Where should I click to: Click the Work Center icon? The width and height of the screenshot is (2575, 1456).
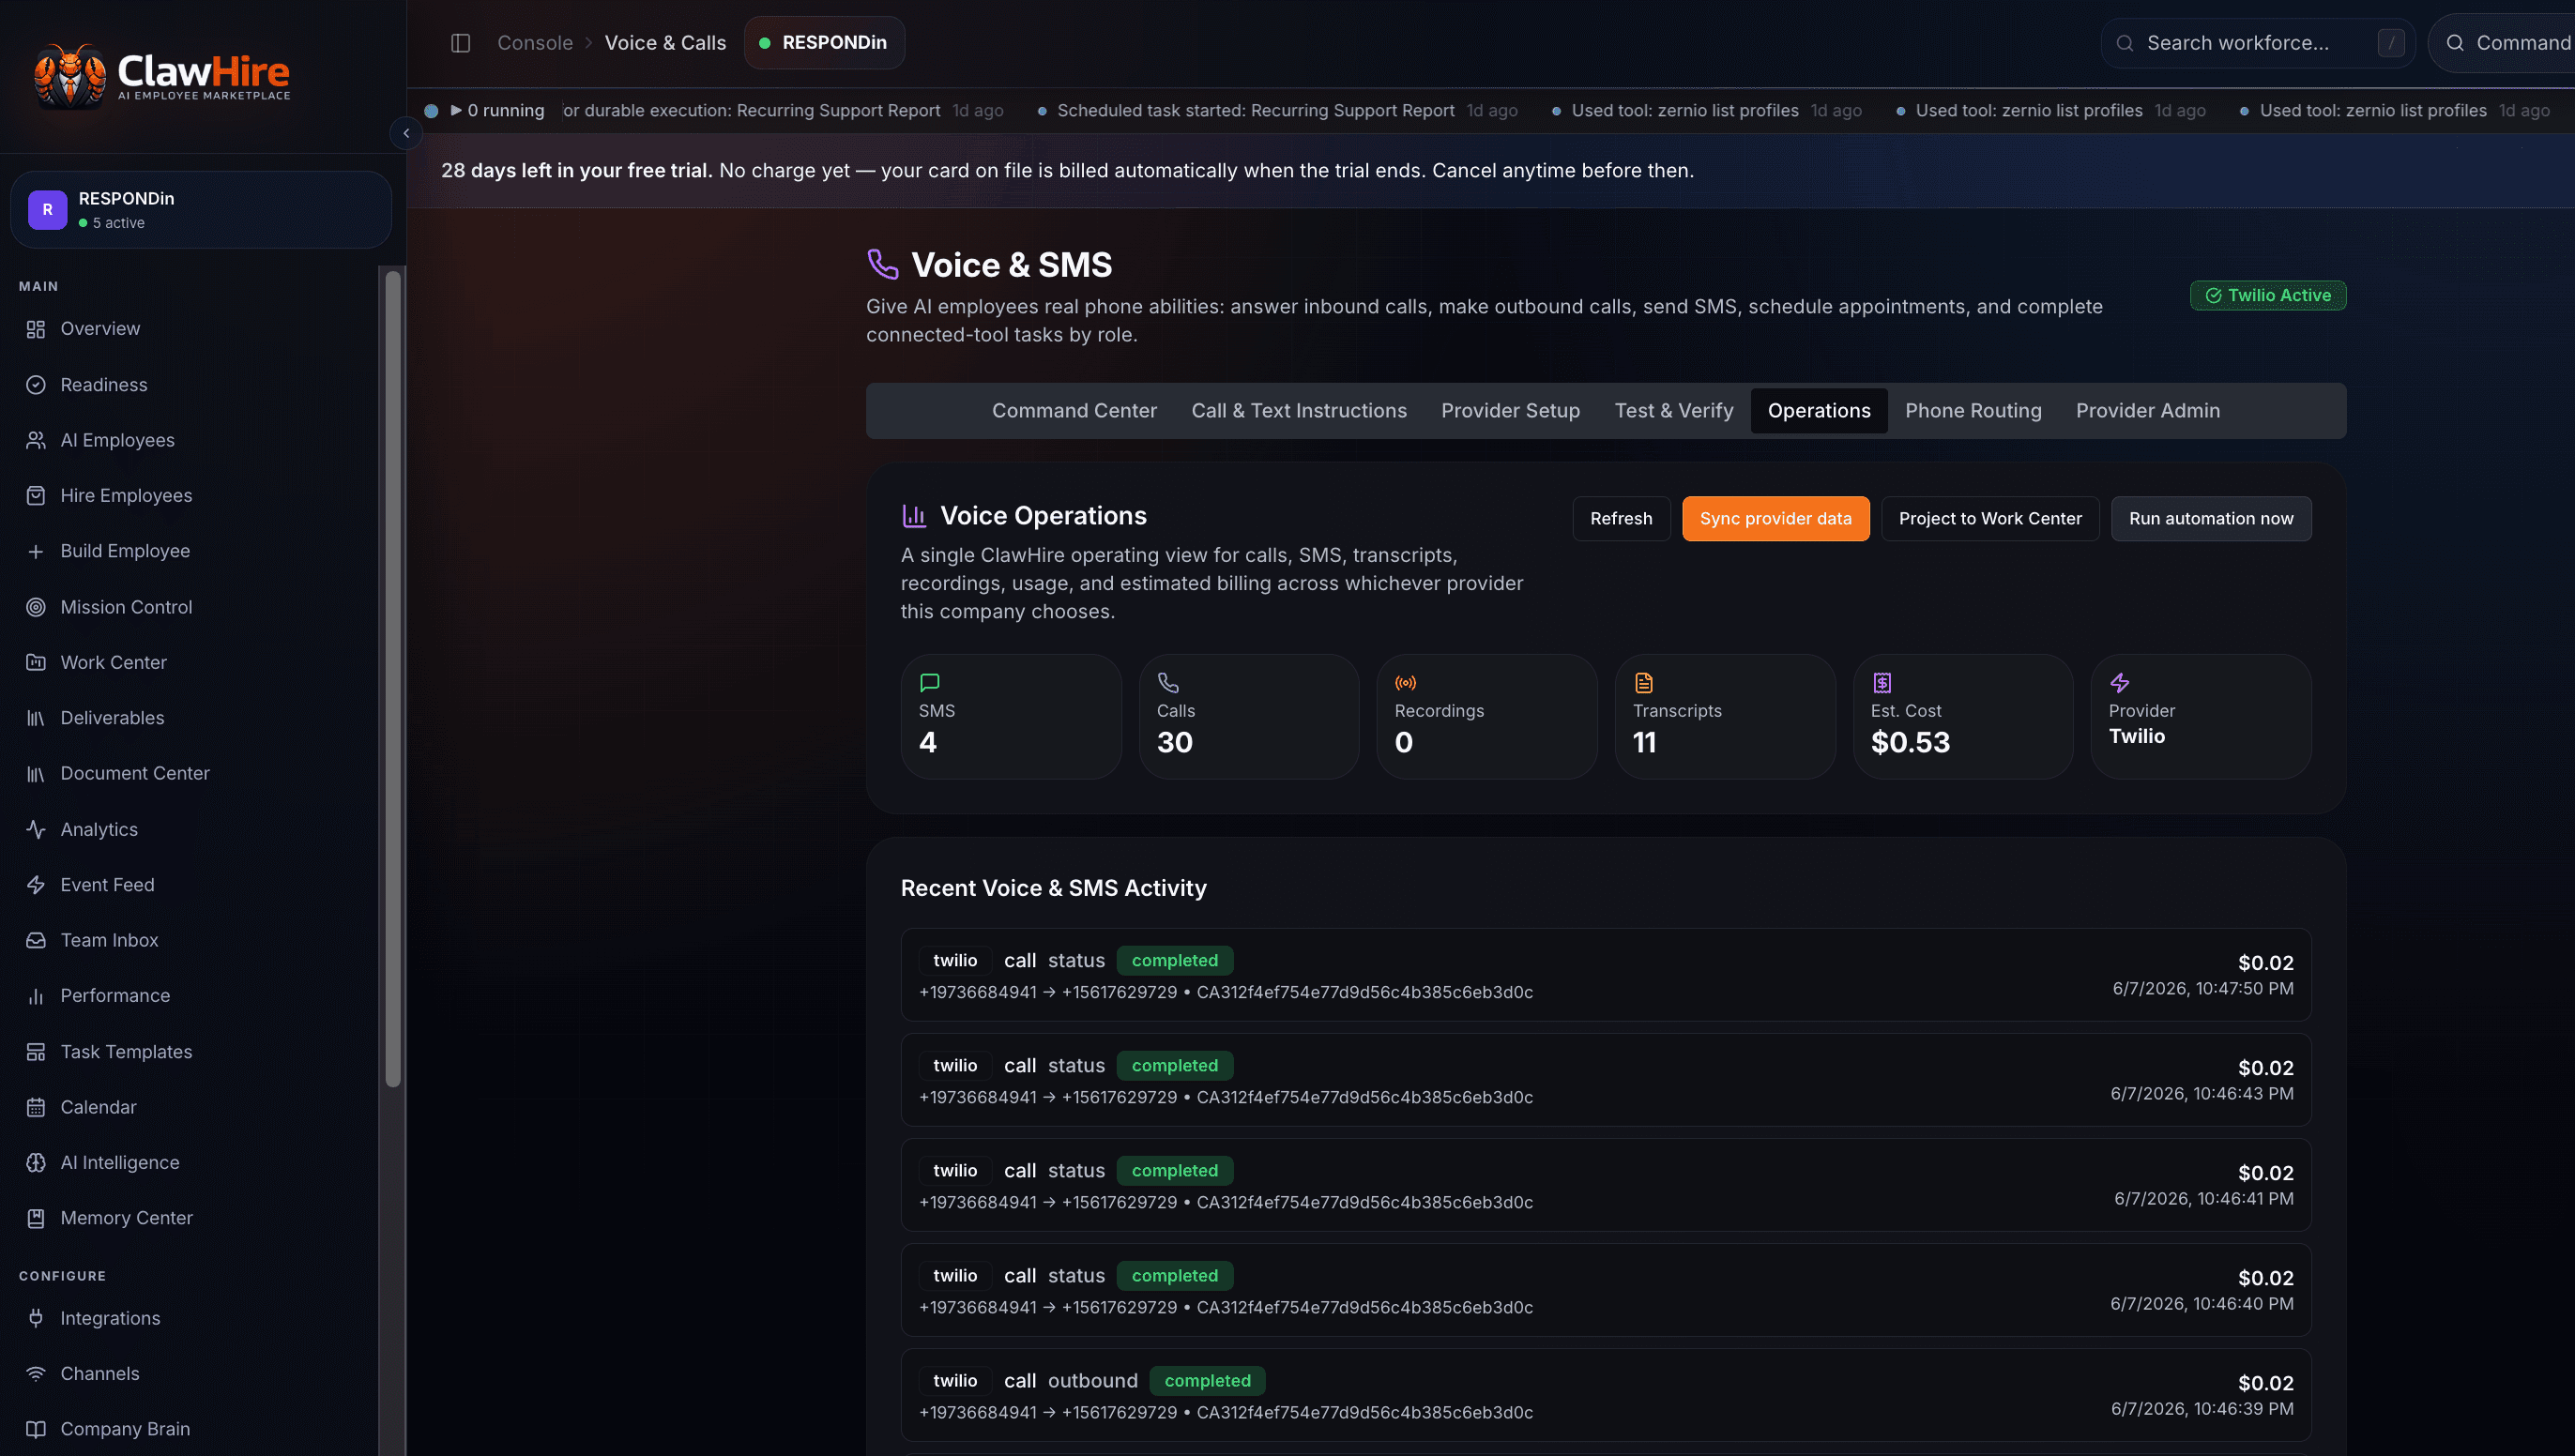tap(36, 662)
